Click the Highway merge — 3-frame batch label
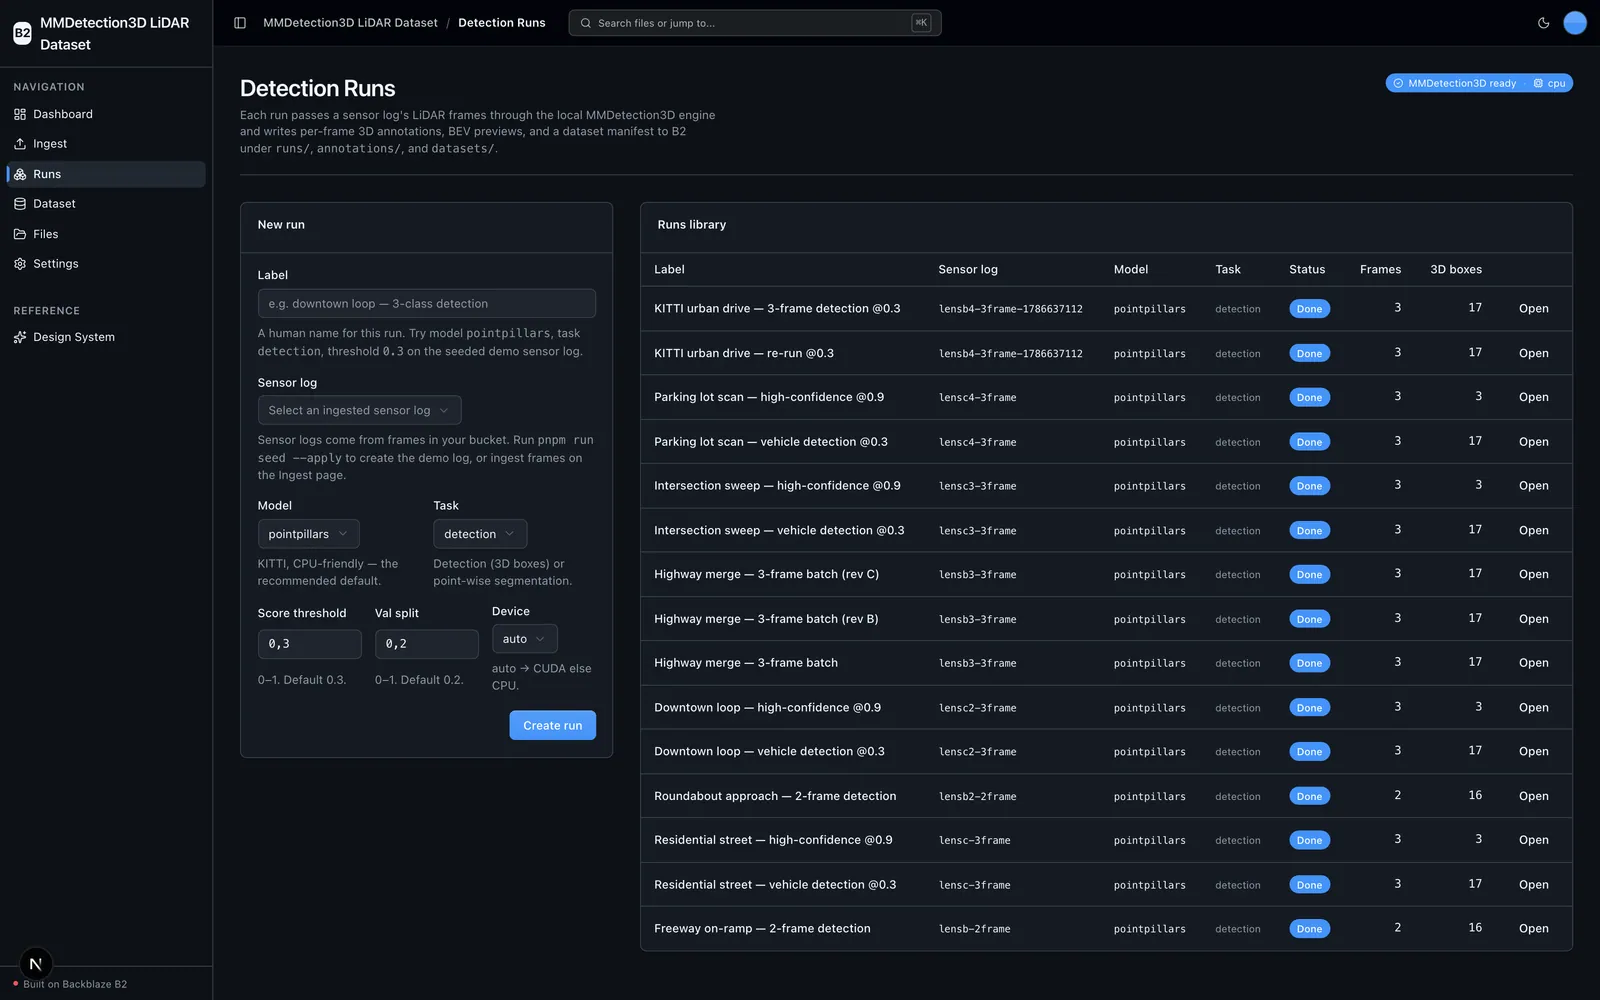The image size is (1600, 1000). tap(746, 663)
